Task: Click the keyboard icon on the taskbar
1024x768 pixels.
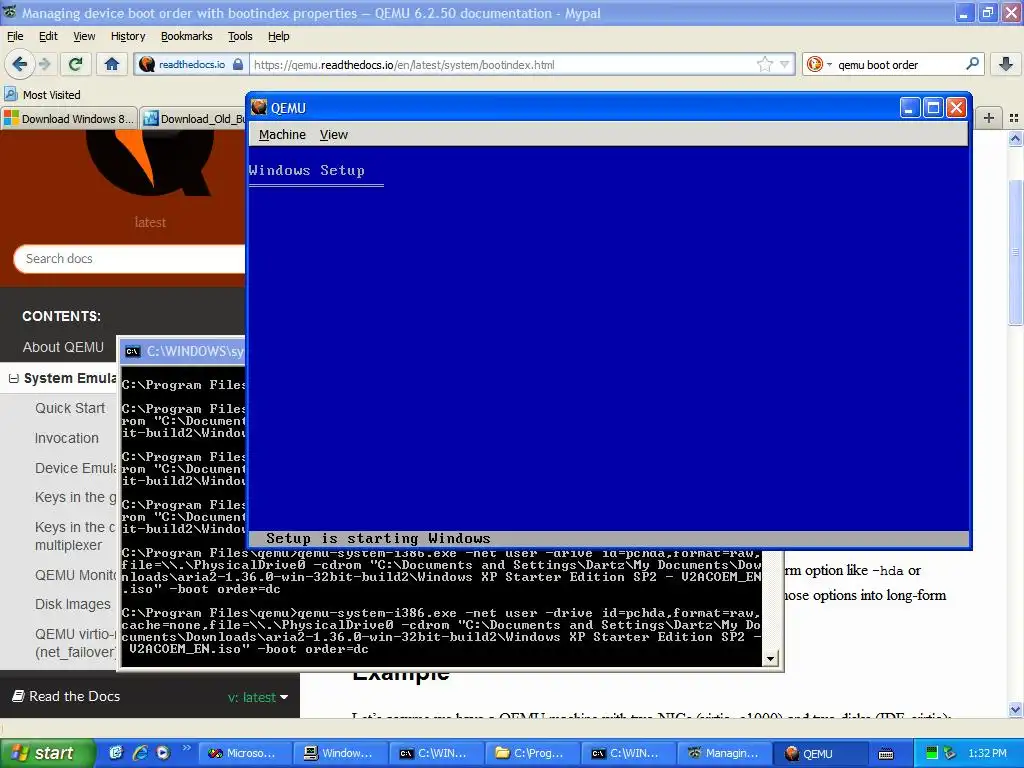Action: click(x=886, y=754)
